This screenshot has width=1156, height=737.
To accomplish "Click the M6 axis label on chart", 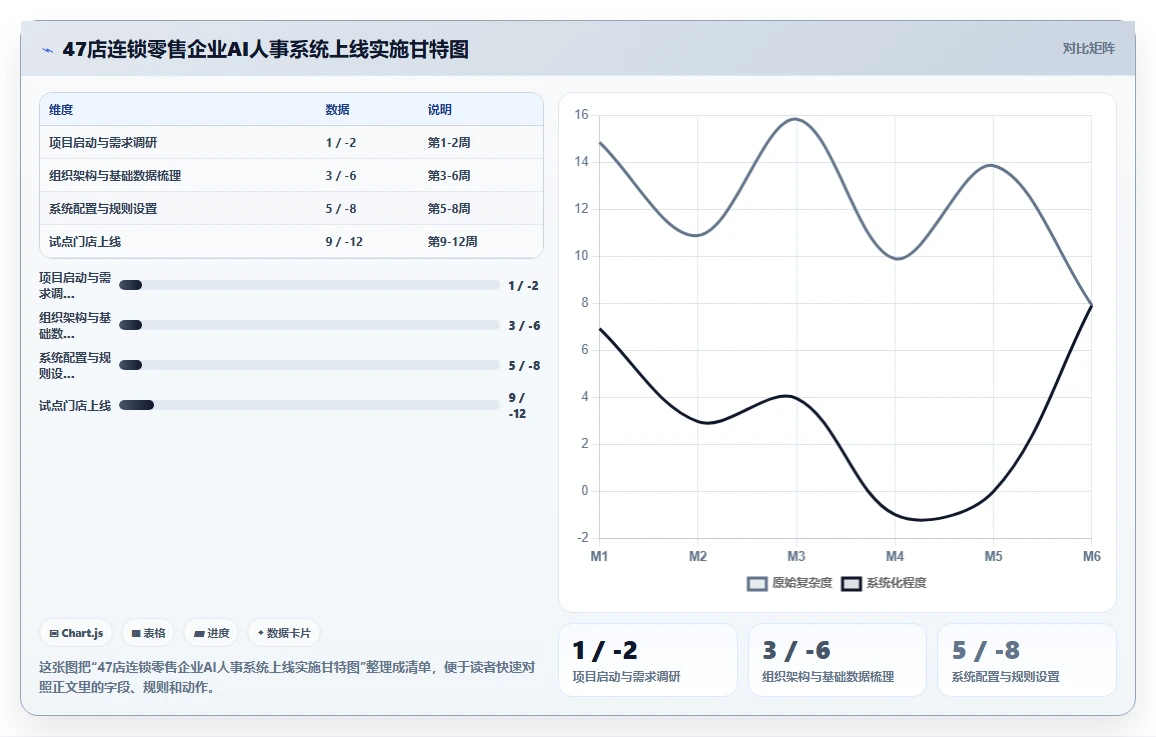I will pyautogui.click(x=1092, y=556).
